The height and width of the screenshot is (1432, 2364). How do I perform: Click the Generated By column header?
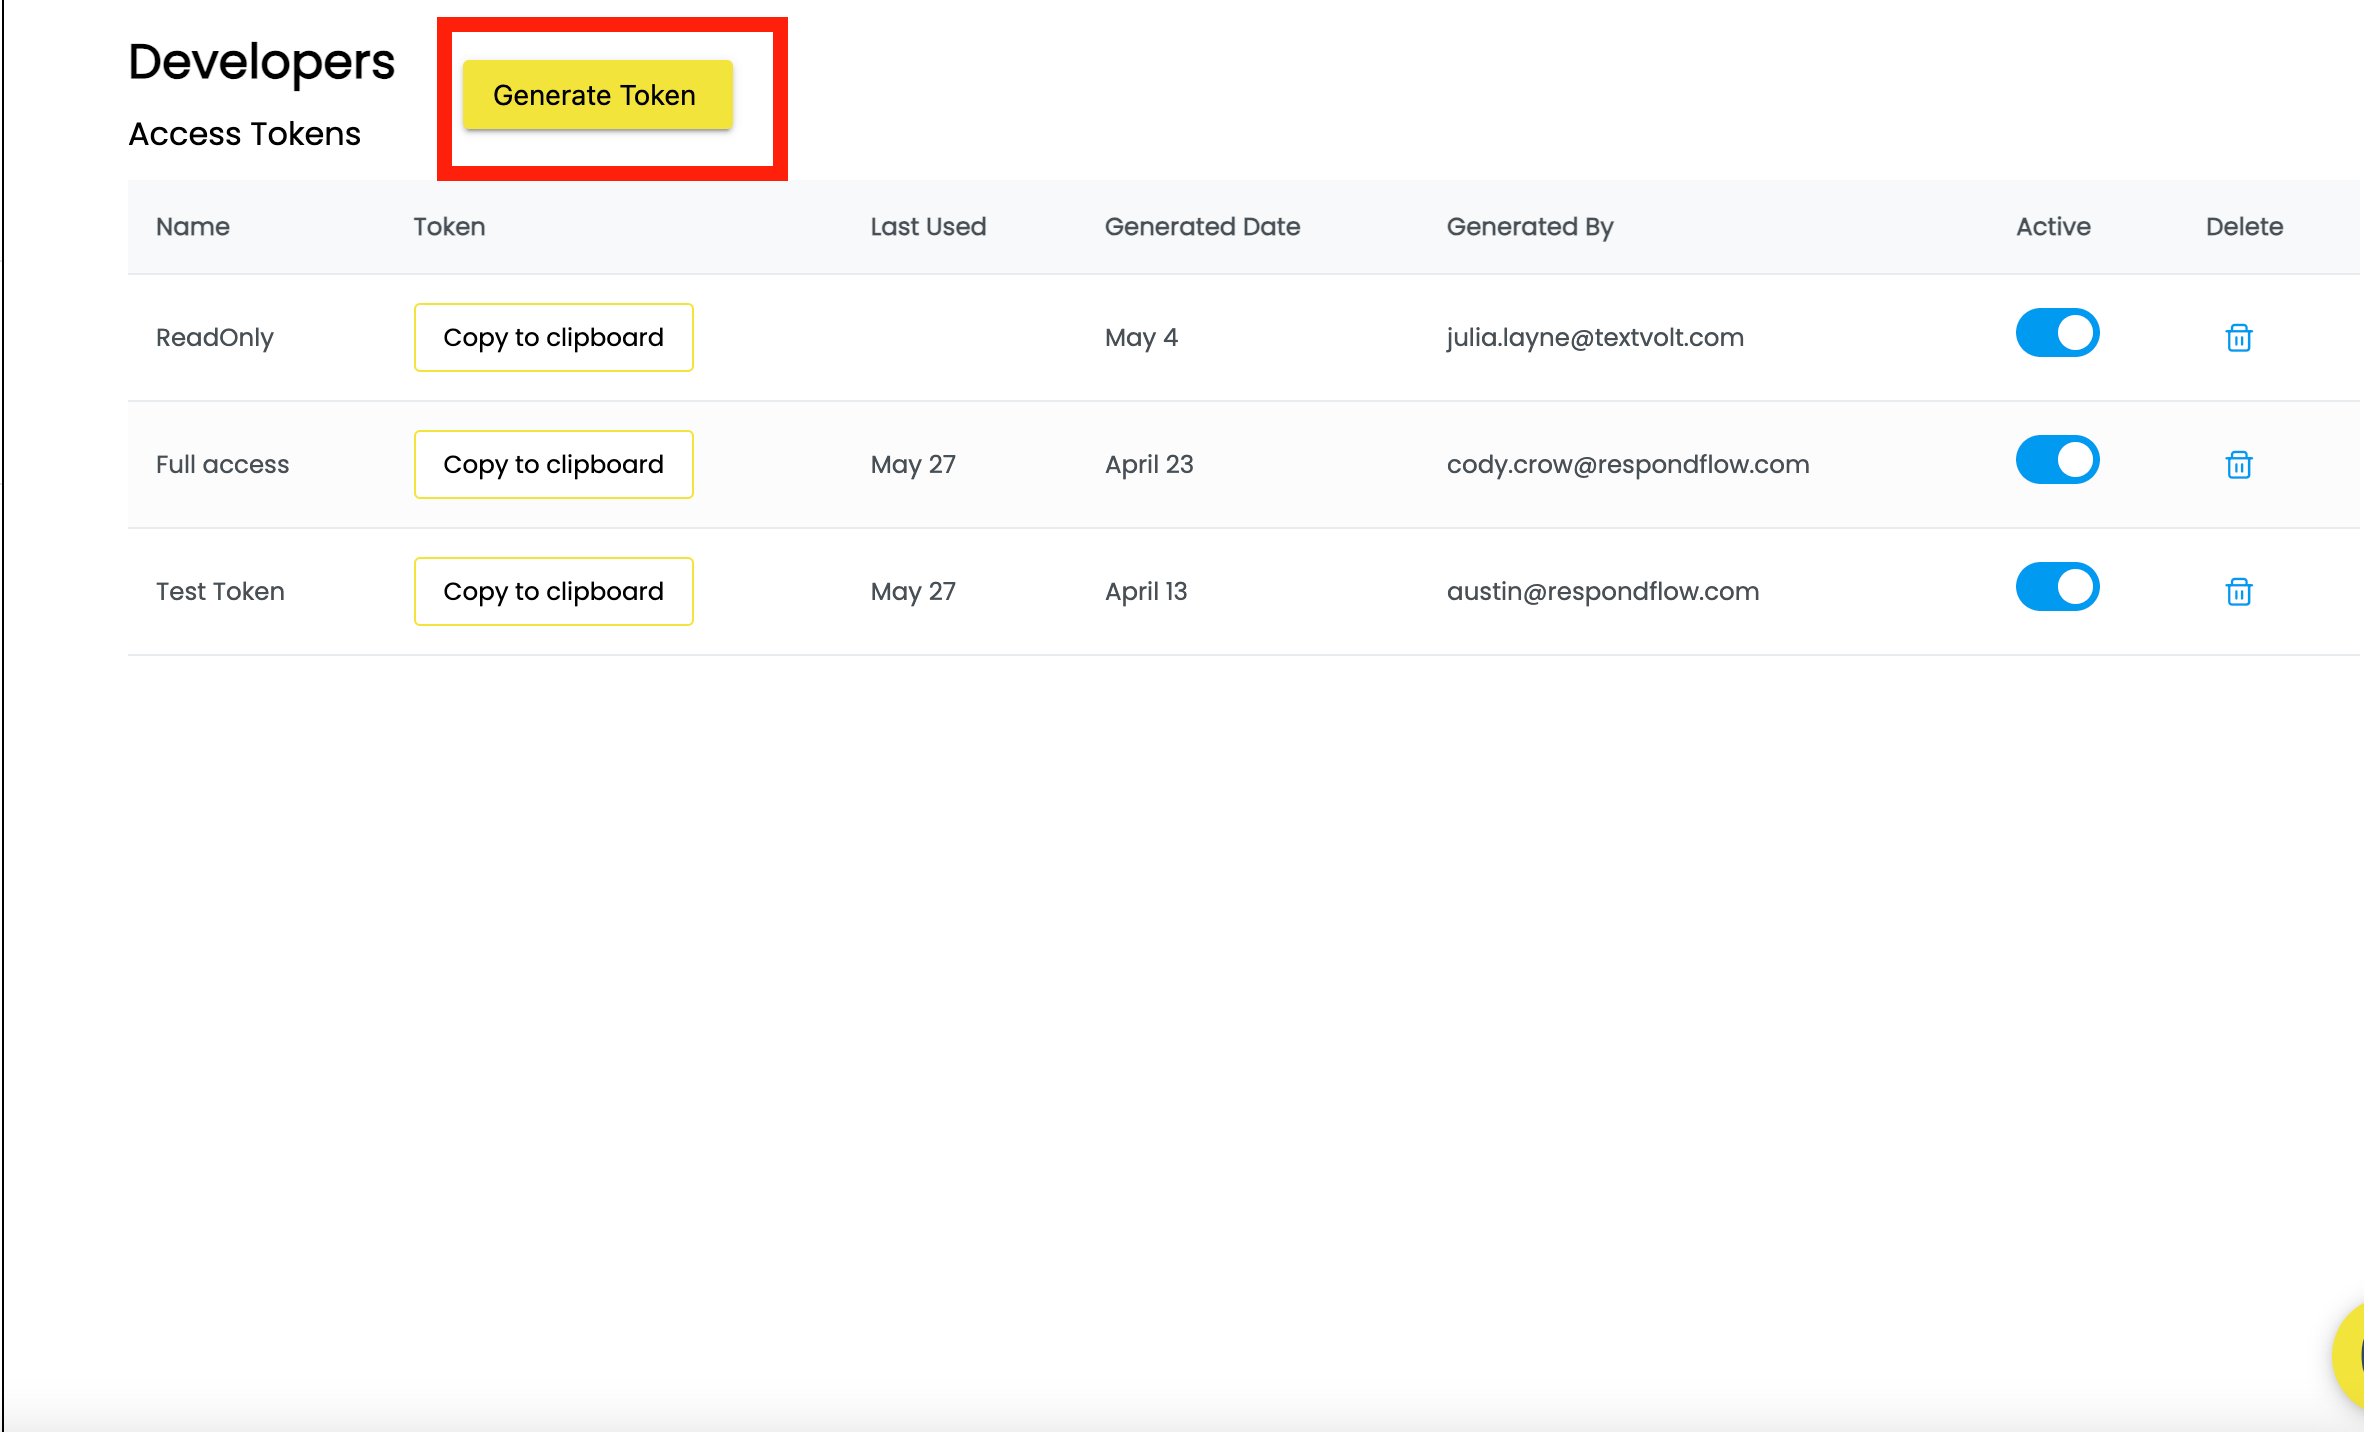[1530, 228]
